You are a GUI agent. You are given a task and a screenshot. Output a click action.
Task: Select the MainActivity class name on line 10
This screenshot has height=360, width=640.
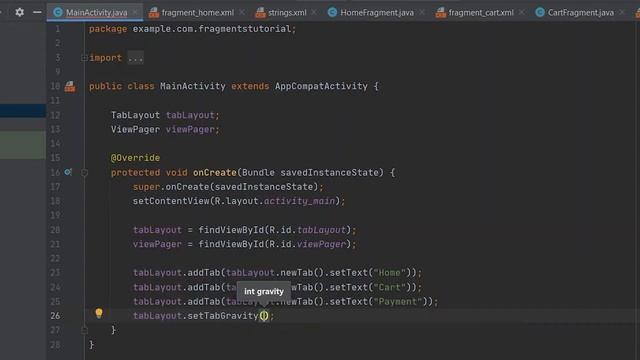click(193, 86)
